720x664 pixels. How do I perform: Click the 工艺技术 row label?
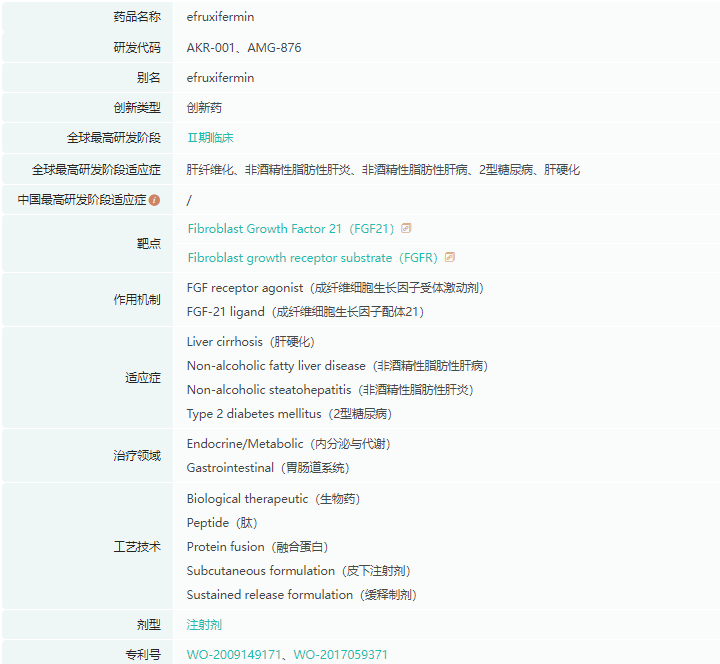click(137, 547)
